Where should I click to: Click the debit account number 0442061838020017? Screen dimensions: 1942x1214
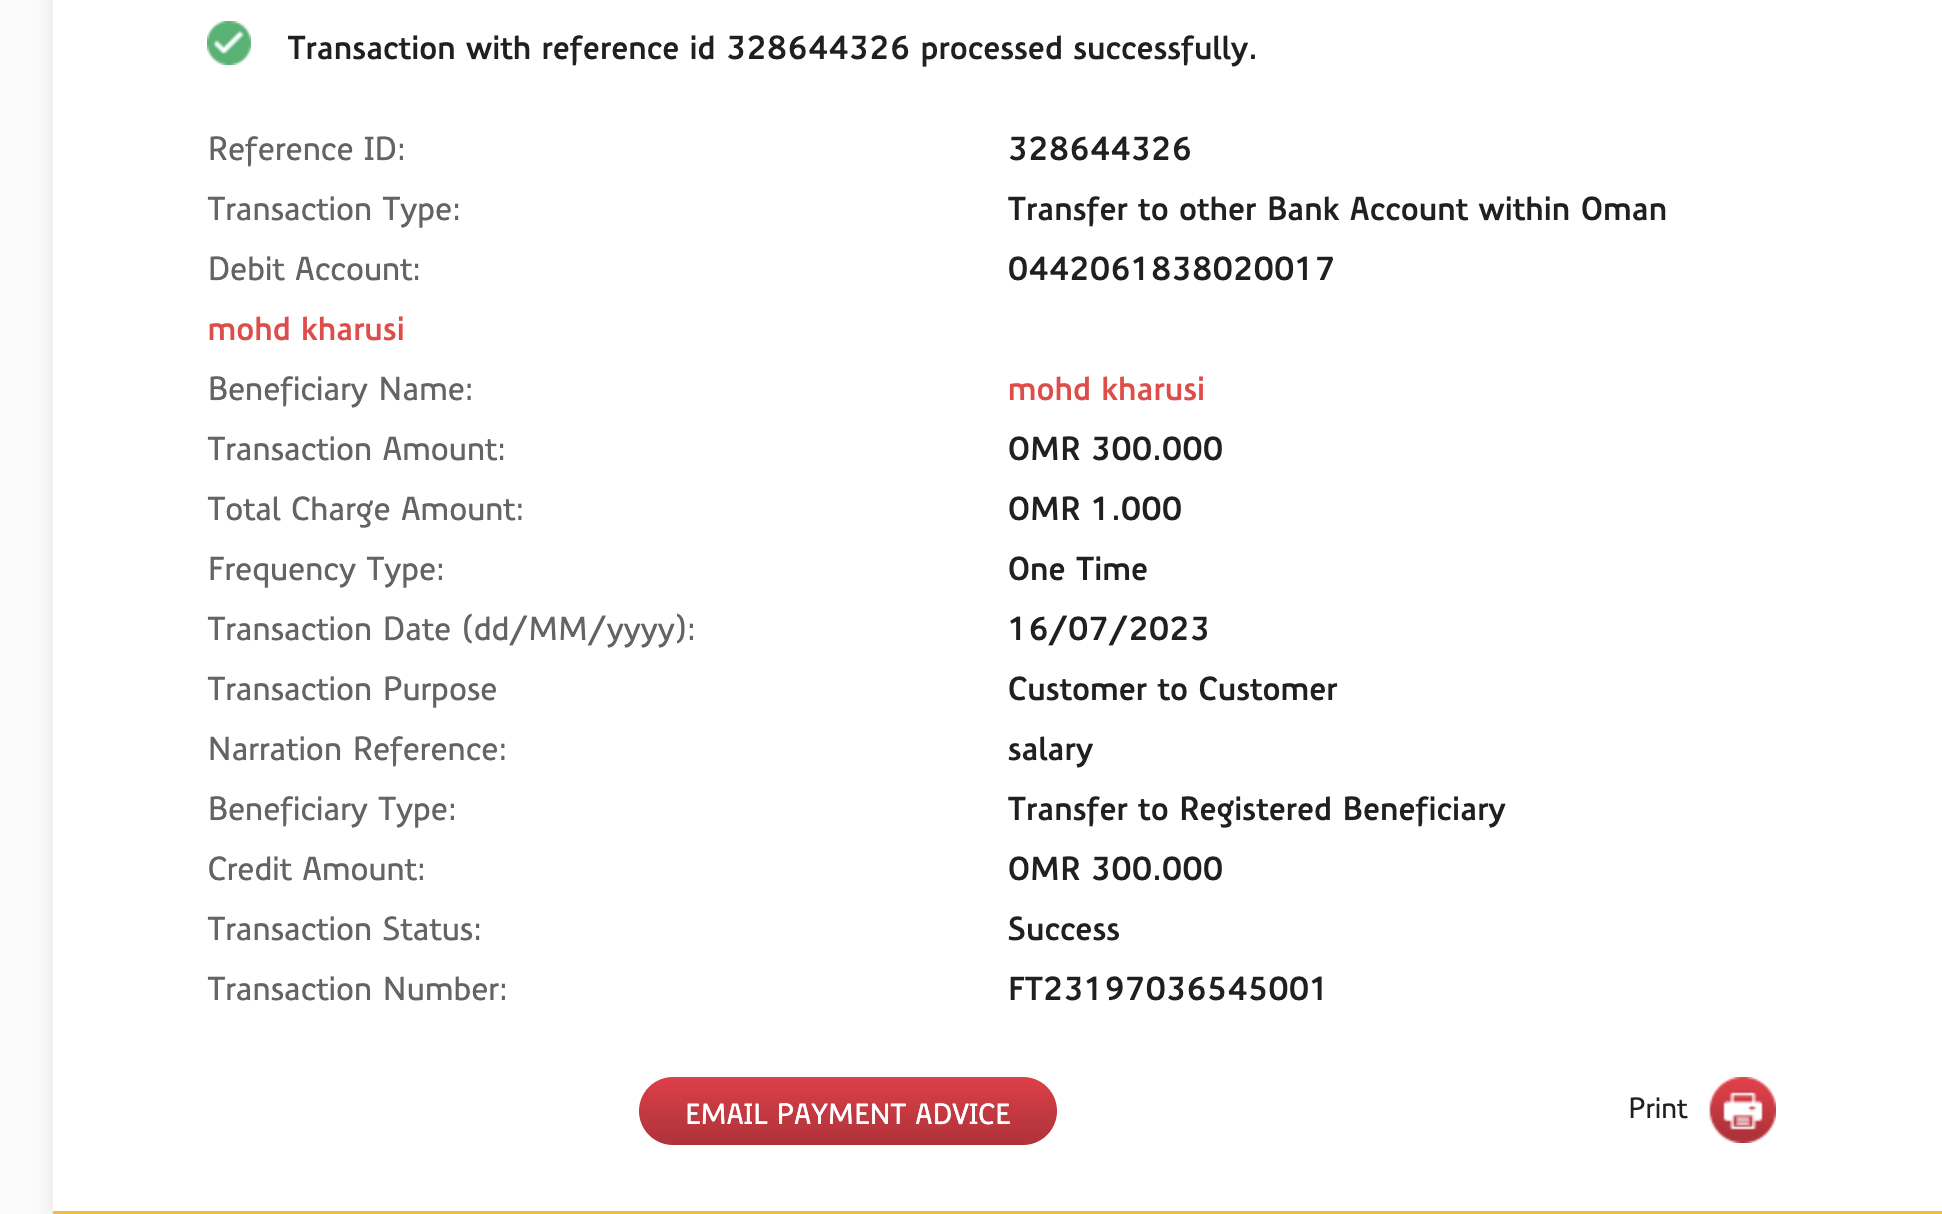[x=1171, y=269]
